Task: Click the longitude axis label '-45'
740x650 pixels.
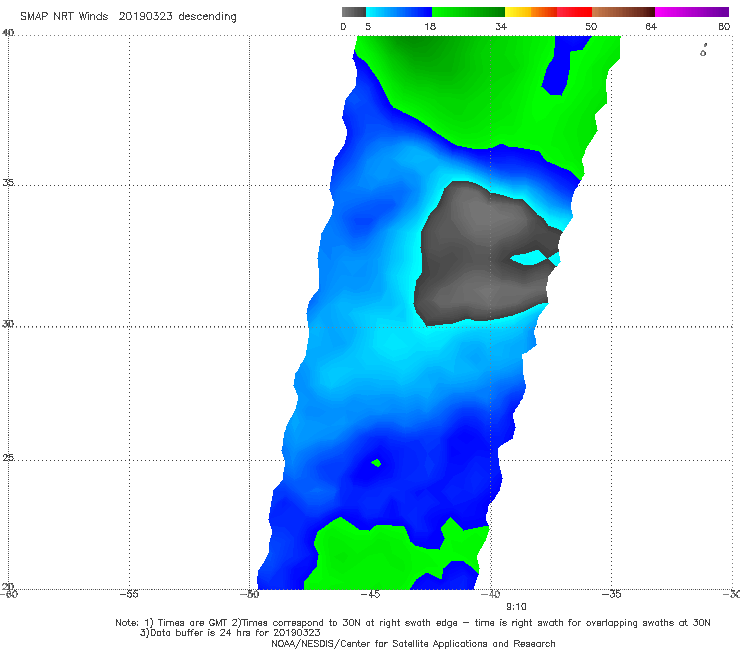Action: click(370, 594)
